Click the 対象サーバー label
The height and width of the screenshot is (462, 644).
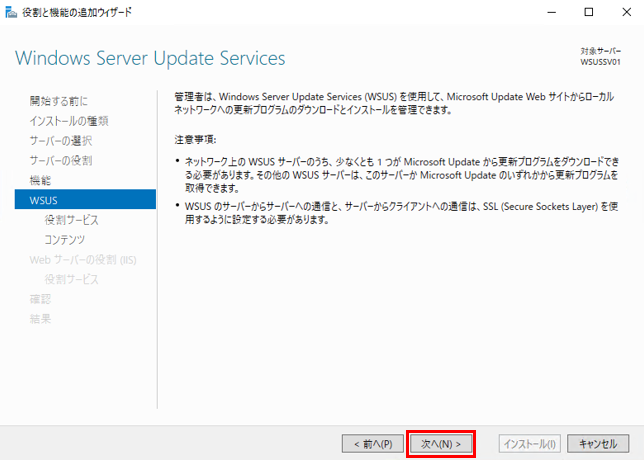tap(600, 51)
